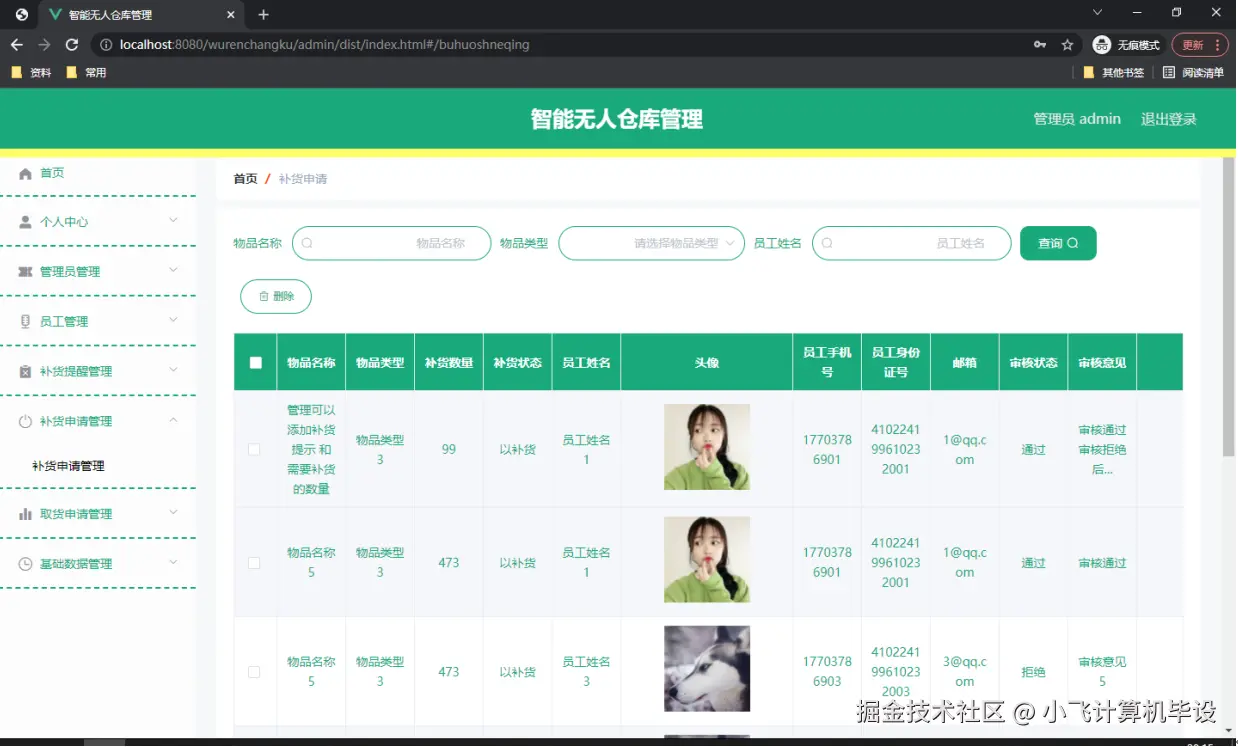Click the site info icon before localhost
1238x747 pixels.
(x=105, y=45)
